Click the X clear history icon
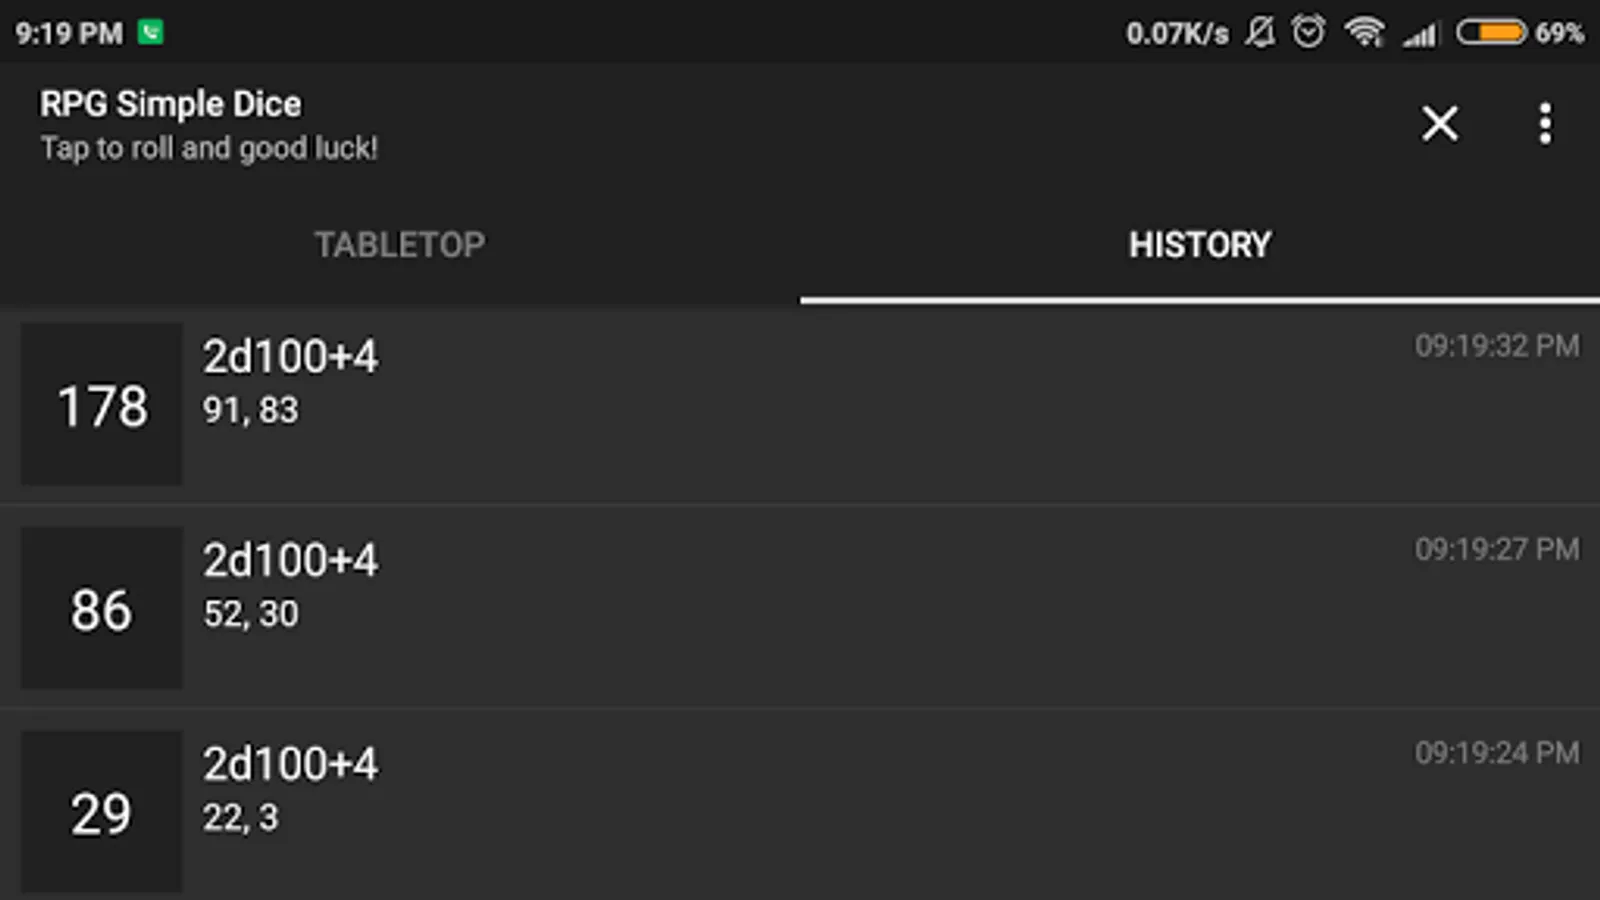 pos(1439,124)
